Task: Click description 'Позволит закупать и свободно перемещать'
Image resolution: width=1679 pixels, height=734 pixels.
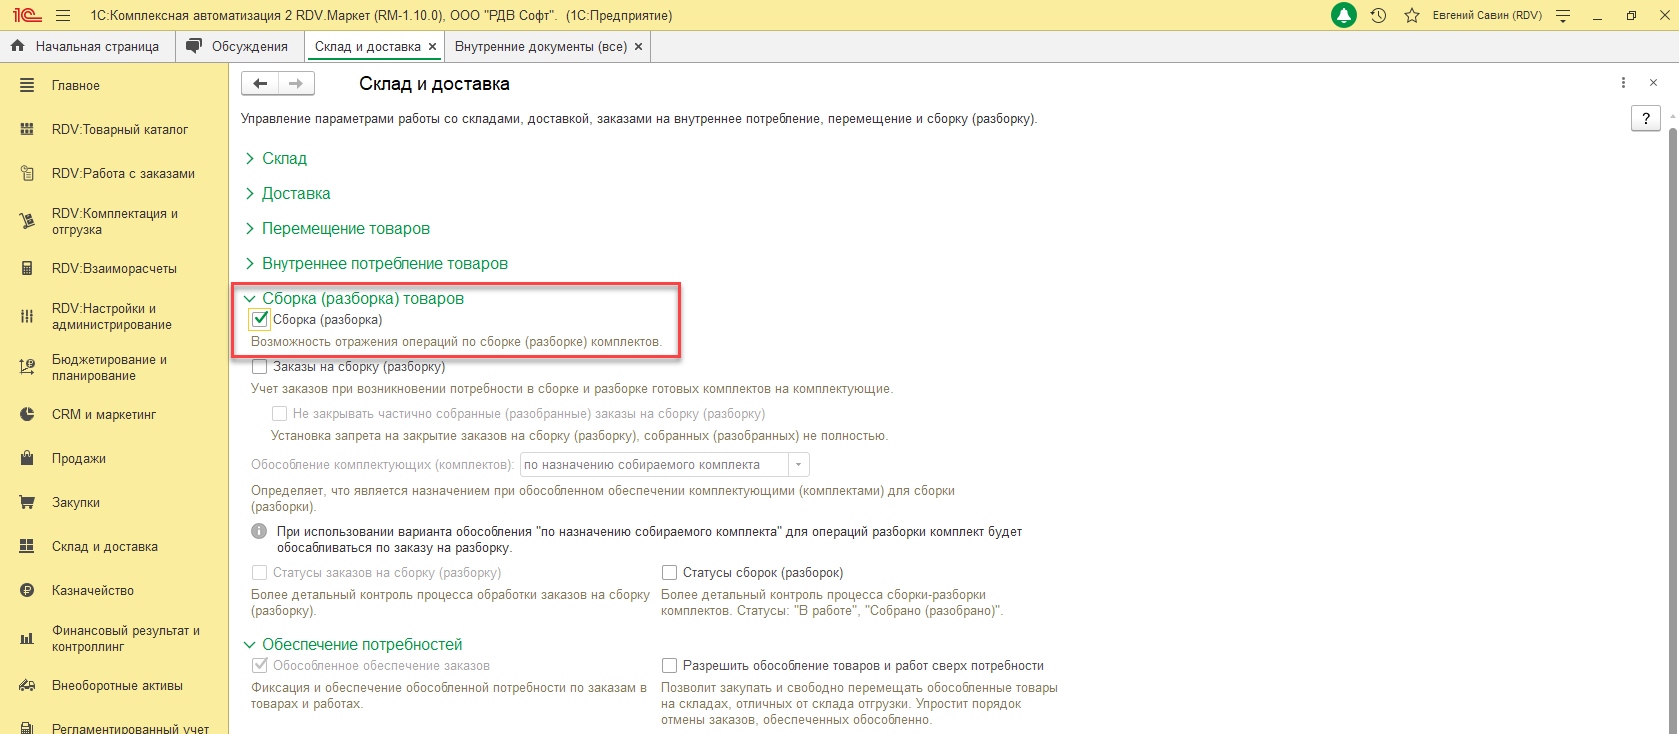Action: [x=860, y=704]
